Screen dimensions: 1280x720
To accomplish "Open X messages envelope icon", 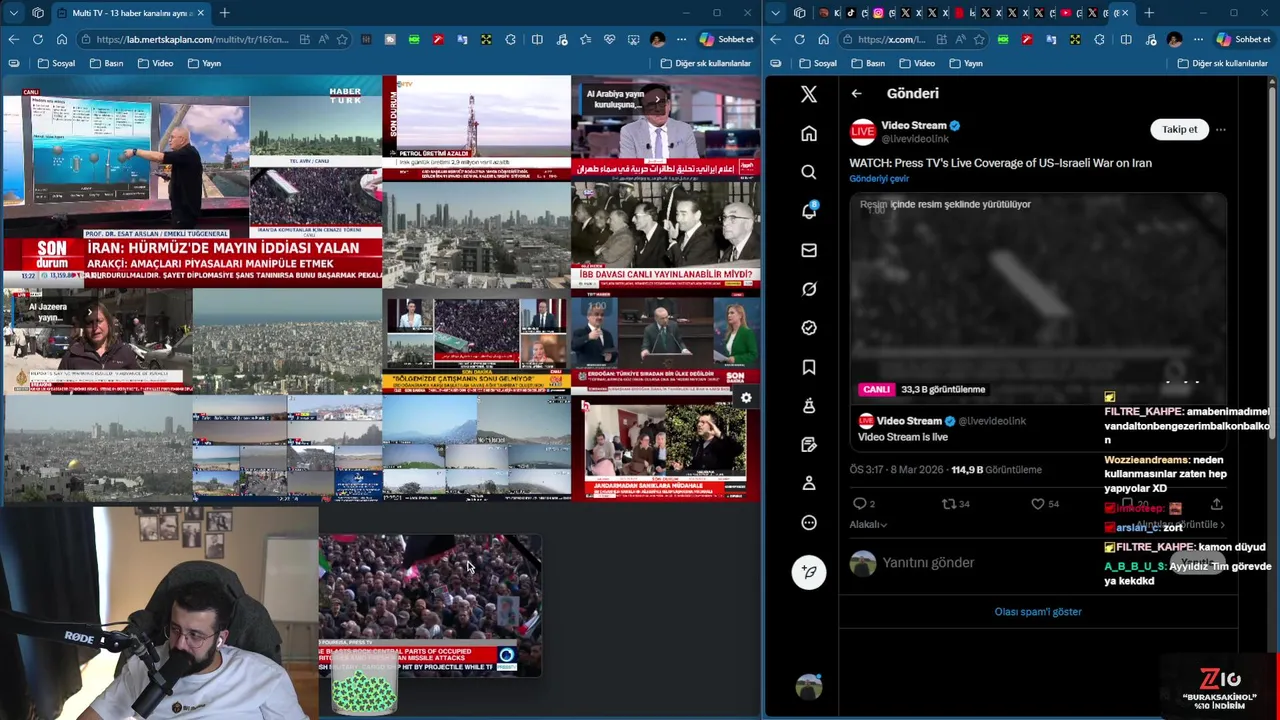I will 809,250.
